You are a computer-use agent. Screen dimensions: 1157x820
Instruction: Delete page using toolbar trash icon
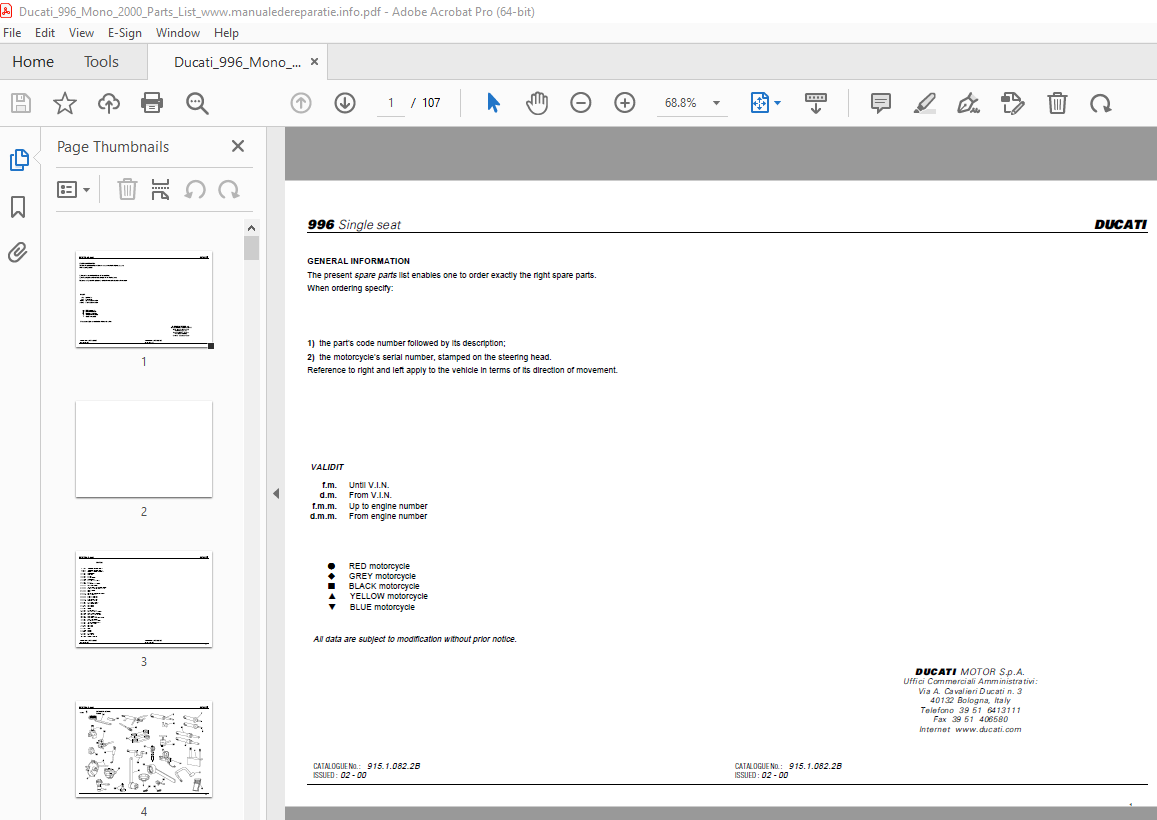click(x=1057, y=103)
